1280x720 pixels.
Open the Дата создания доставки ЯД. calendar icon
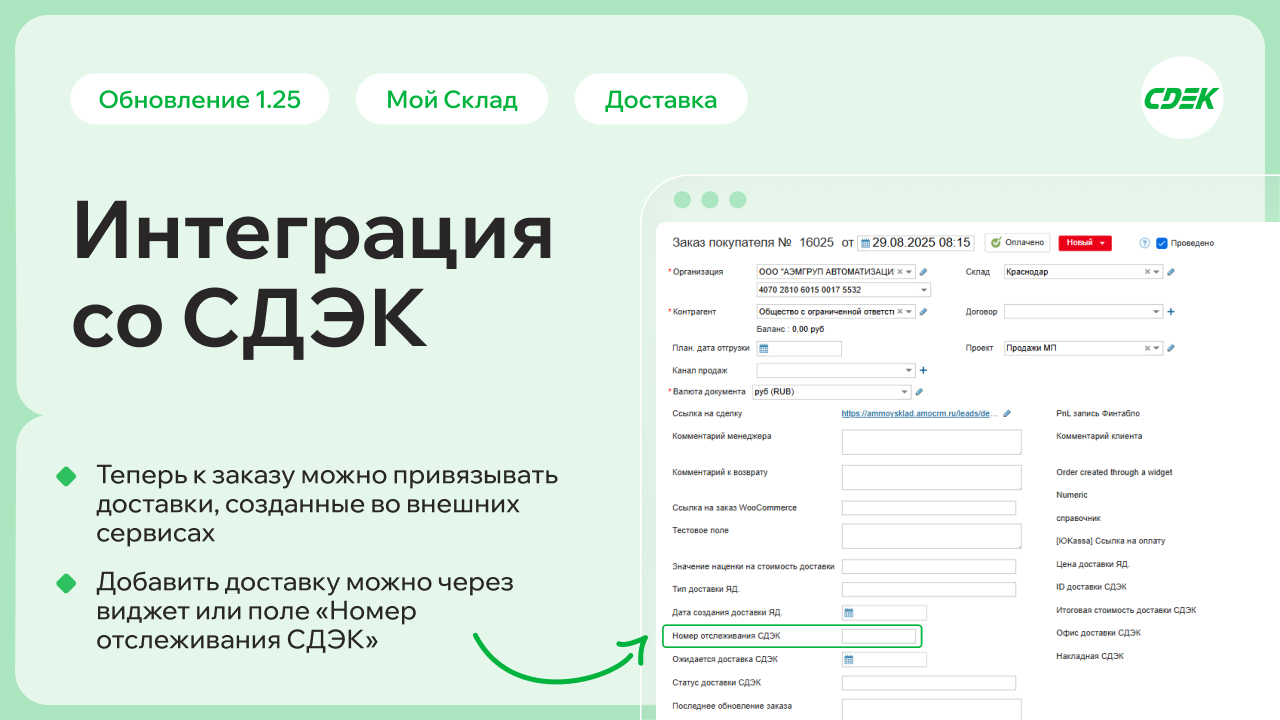coord(849,613)
